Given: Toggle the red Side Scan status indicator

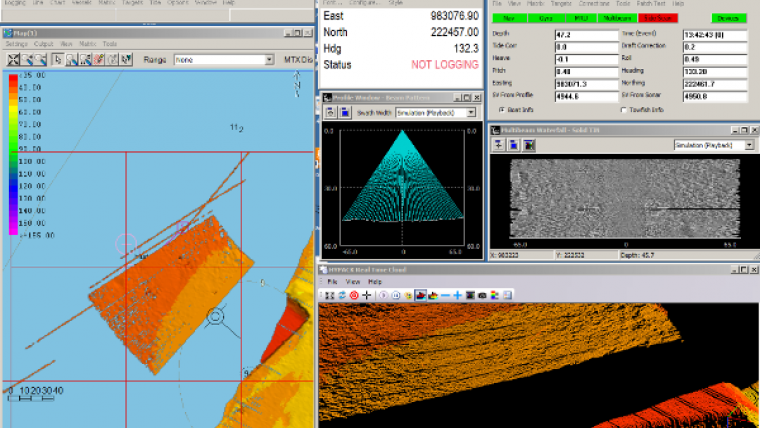Looking at the screenshot, I should 659,18.
